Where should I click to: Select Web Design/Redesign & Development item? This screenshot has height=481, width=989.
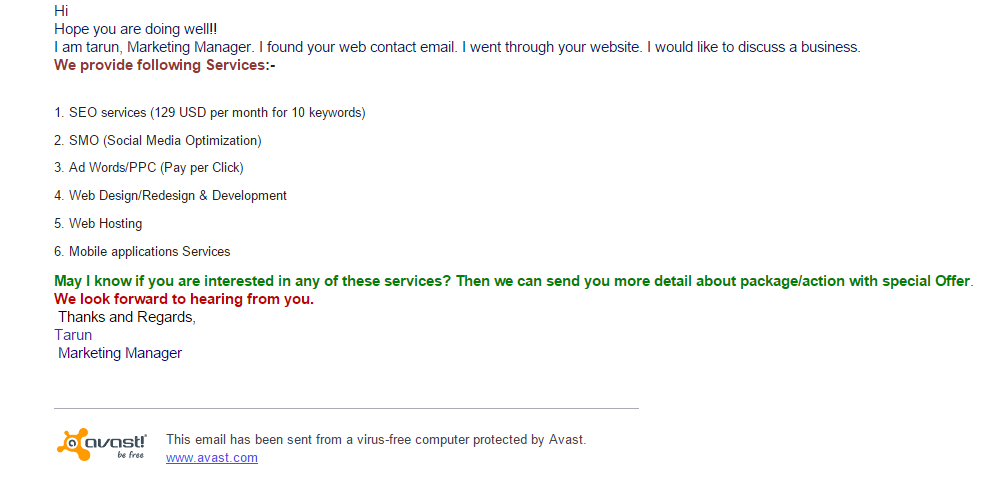(170, 195)
